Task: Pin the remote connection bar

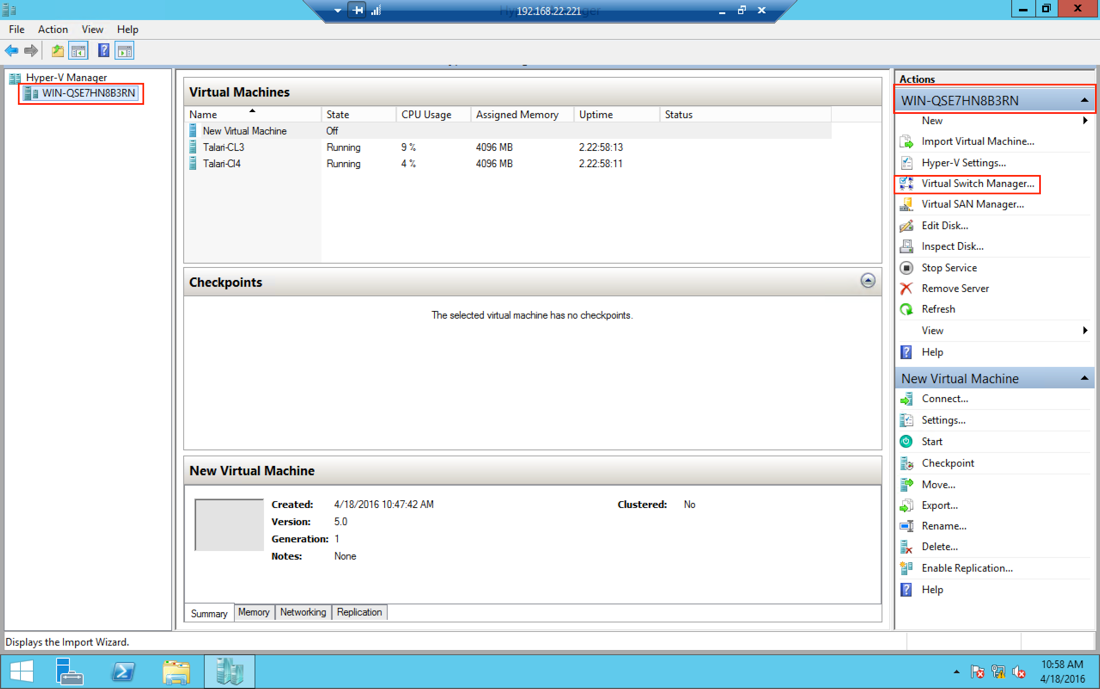Action: [357, 11]
